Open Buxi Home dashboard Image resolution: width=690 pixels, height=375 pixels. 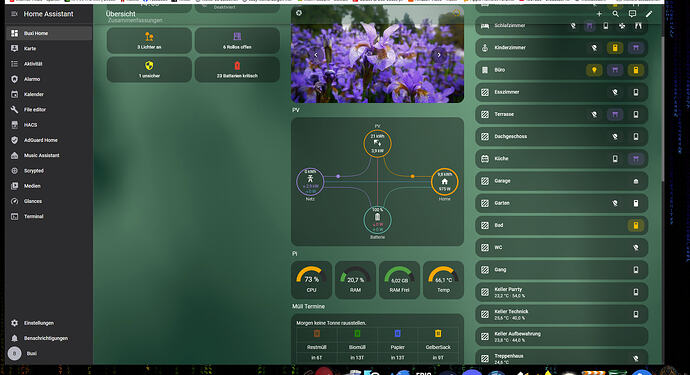(49, 33)
